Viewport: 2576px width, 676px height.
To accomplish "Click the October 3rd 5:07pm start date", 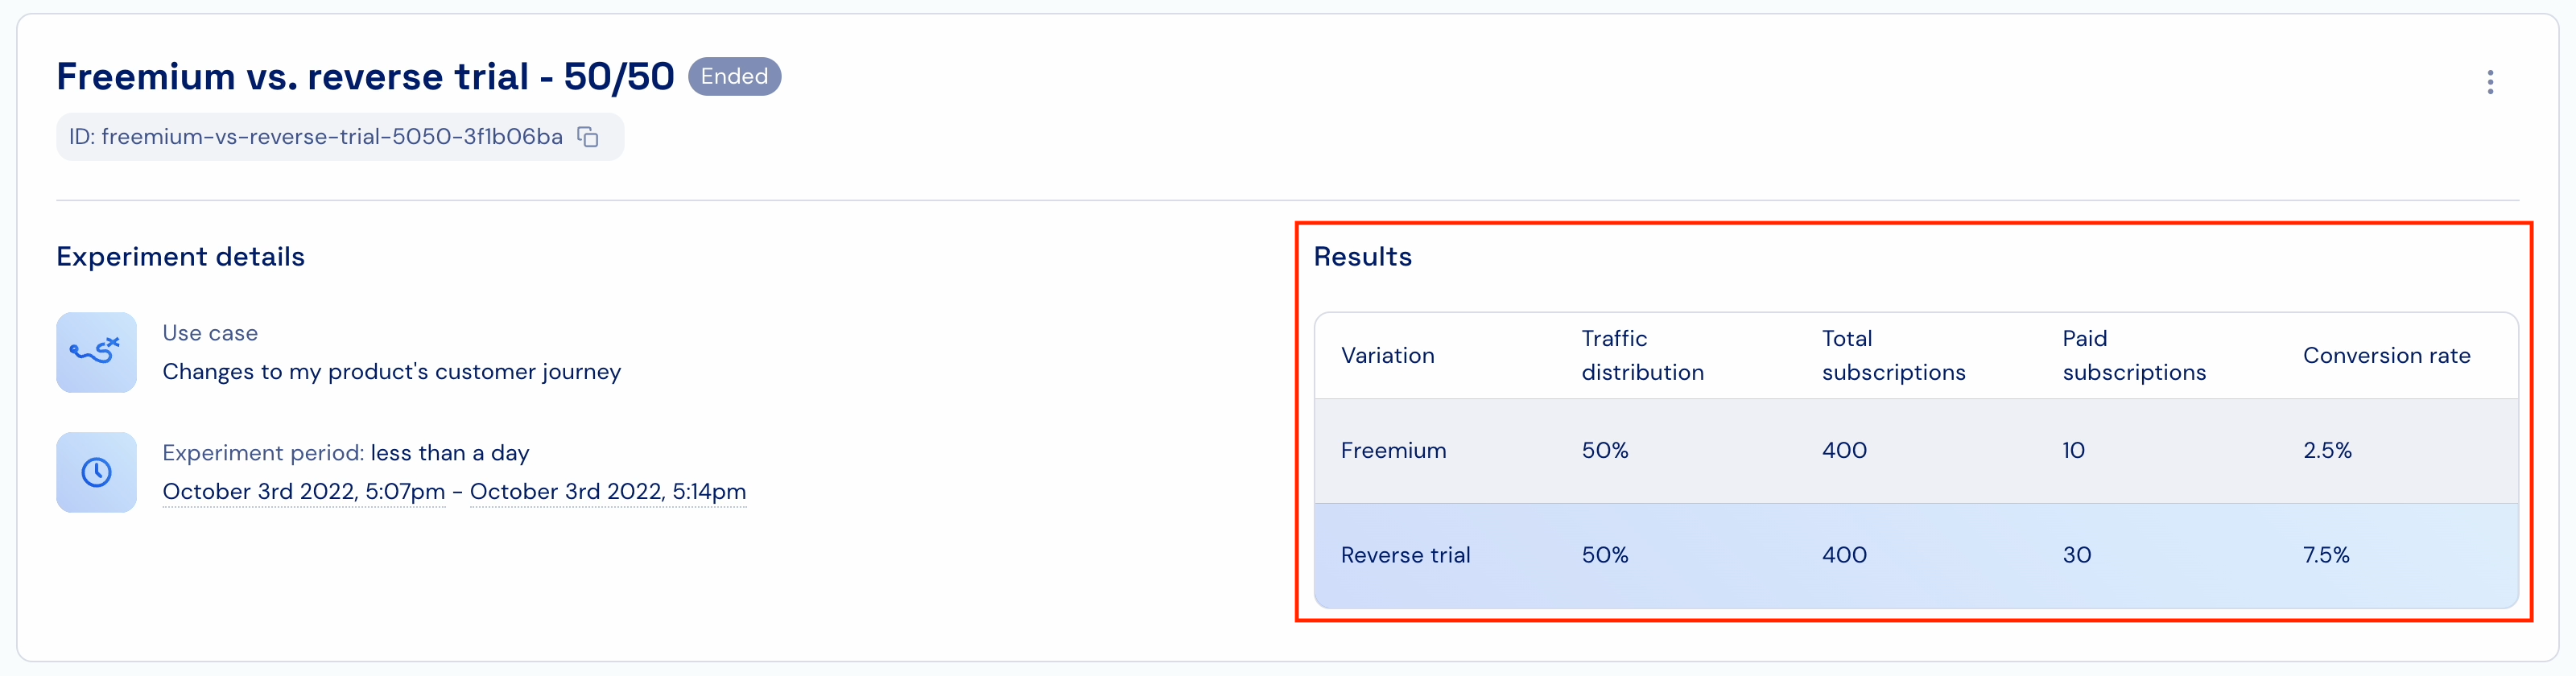I will tap(304, 491).
